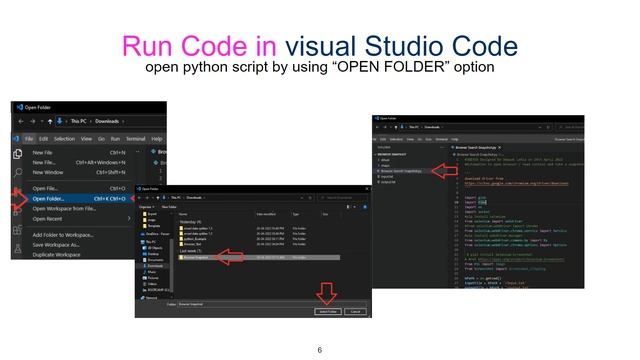
Task: Open the Run menu in left screenshot
Action: pos(115,139)
